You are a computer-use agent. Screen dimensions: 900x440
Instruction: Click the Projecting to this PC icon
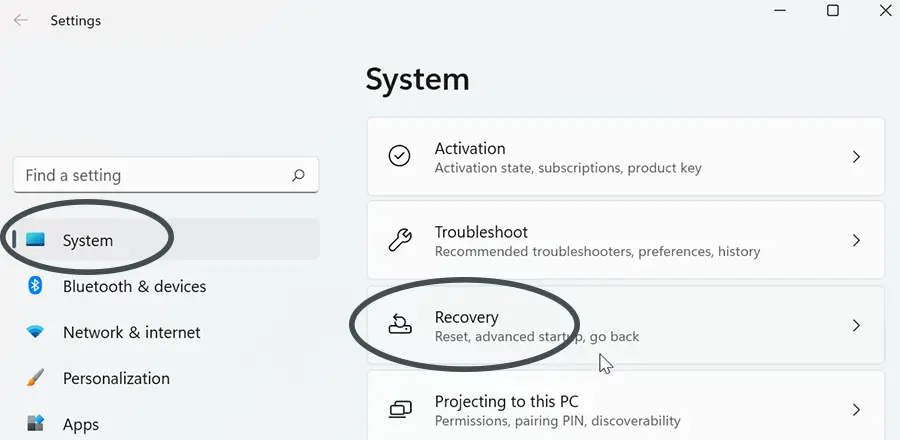(401, 409)
